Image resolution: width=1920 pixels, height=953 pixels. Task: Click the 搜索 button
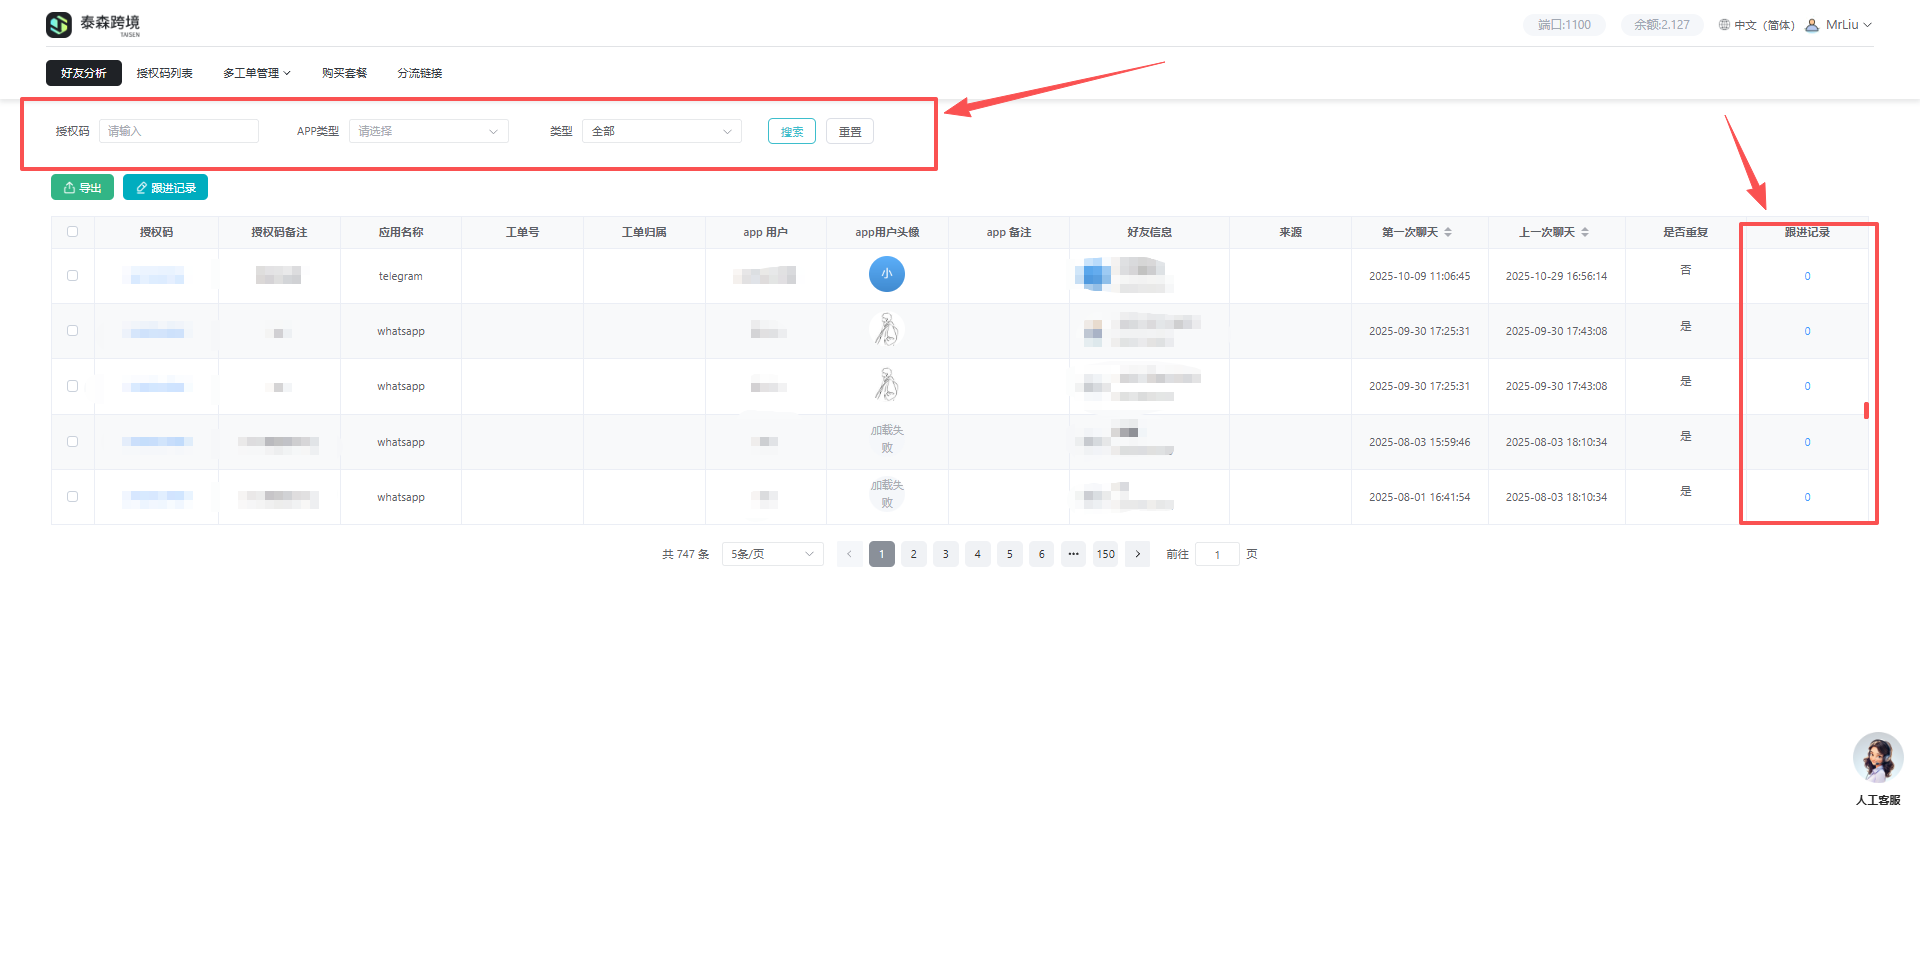[x=791, y=132]
